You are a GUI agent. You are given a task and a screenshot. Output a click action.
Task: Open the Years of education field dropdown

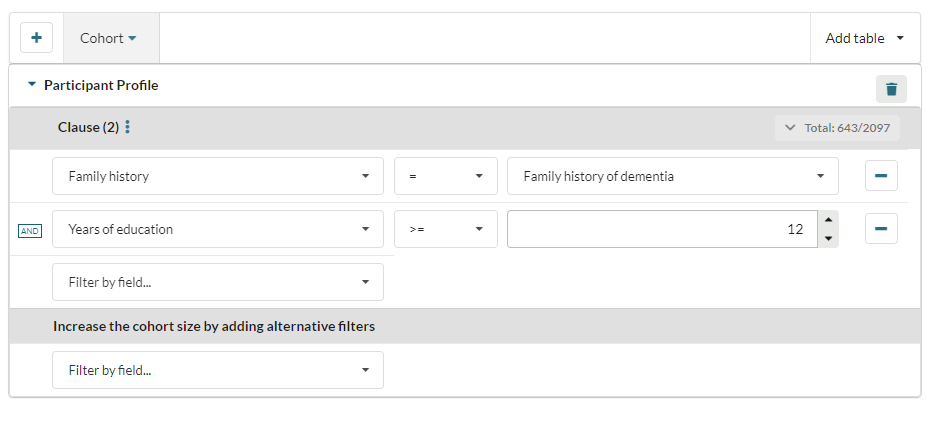217,229
